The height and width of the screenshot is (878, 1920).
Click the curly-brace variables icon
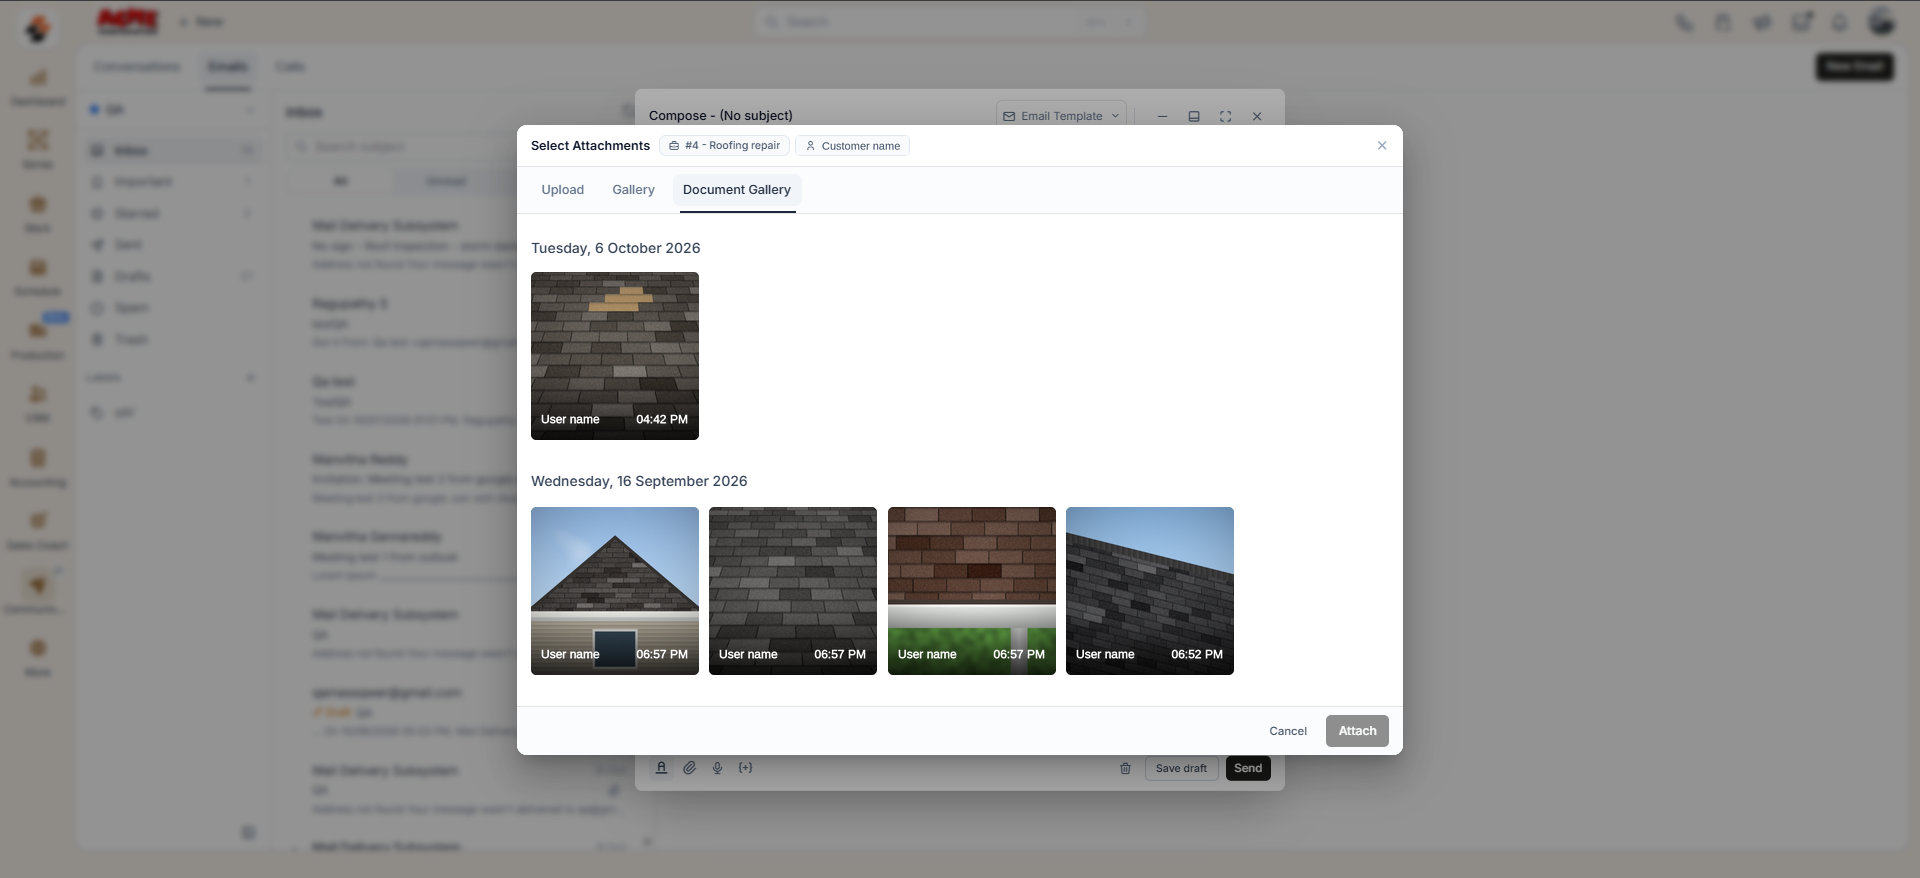coord(745,768)
